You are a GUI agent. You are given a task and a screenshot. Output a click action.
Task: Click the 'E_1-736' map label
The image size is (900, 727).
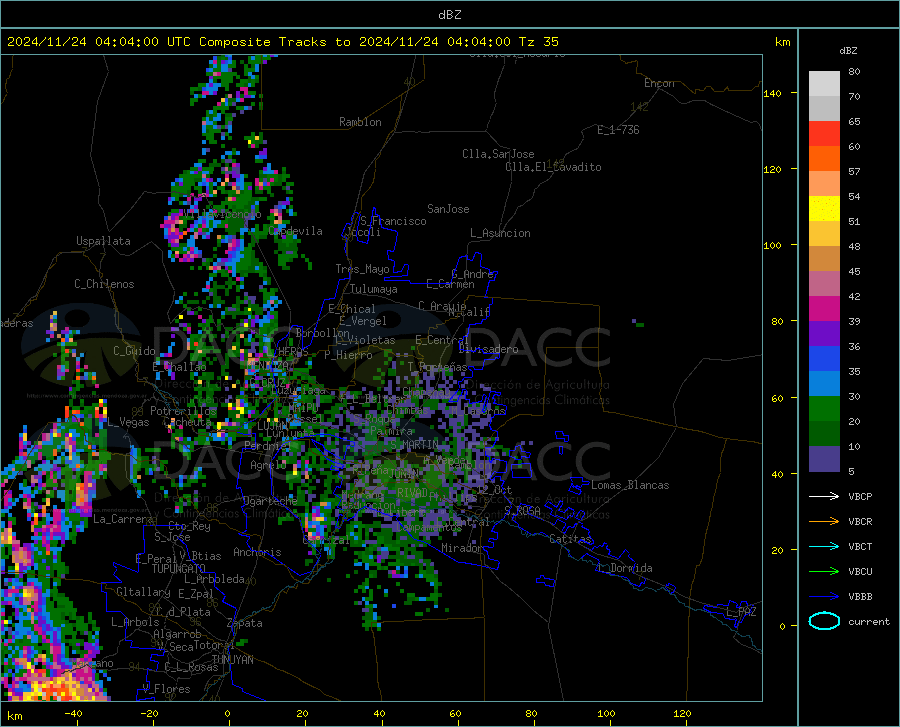click(618, 130)
